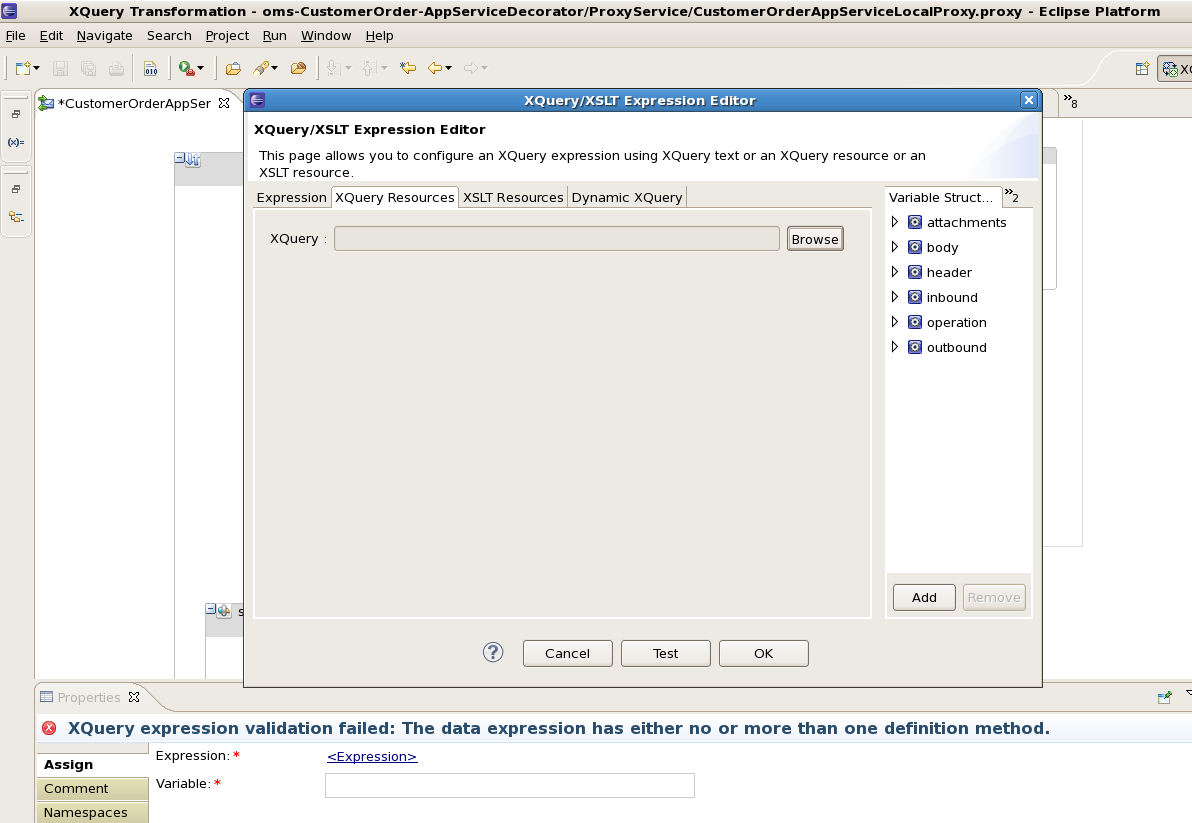Click the Open Type briefcase icon

[x=233, y=68]
